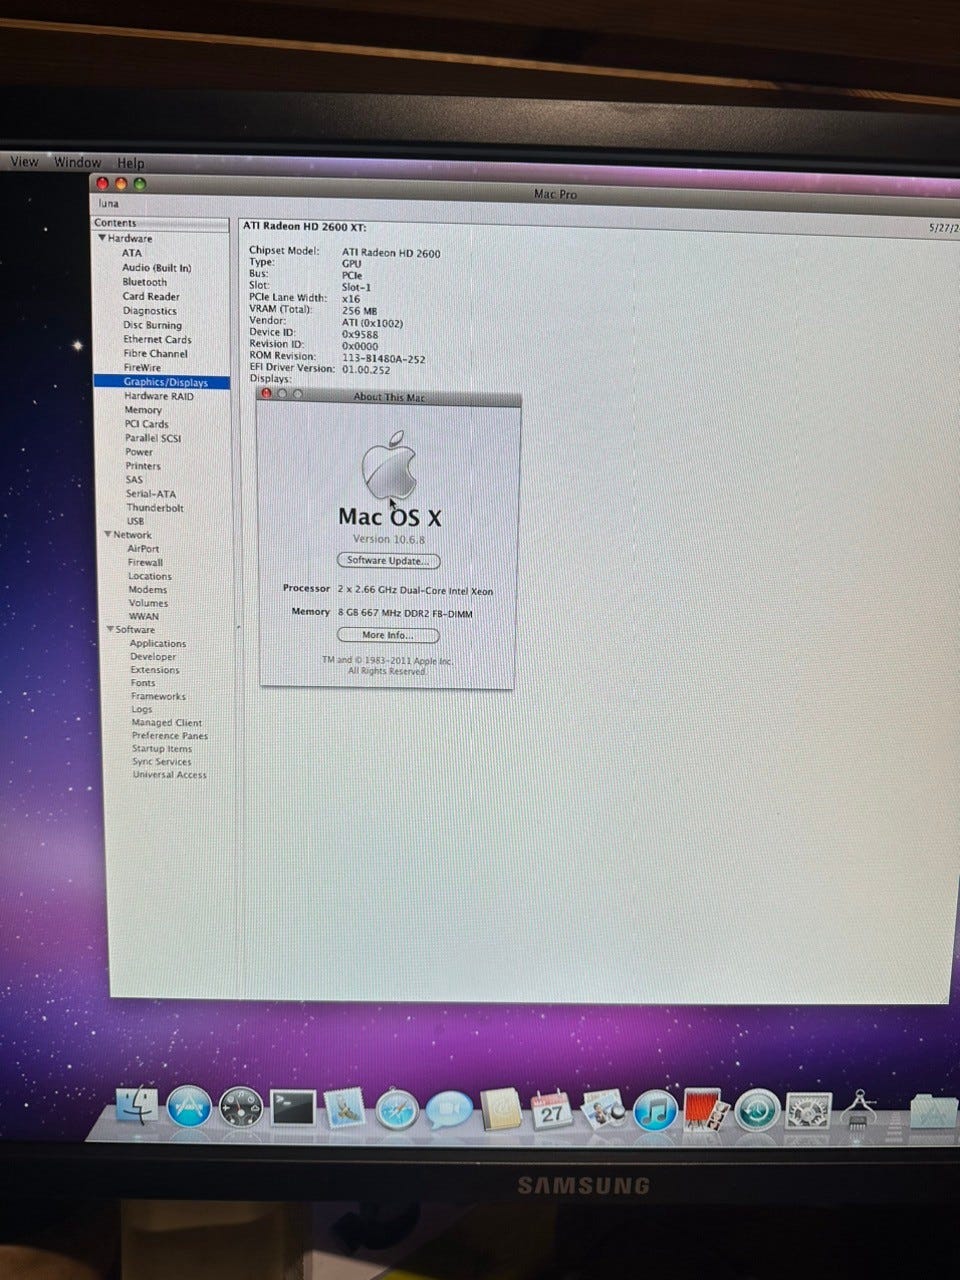Viewport: 960px width, 1280px height.
Task: Open Finder from the dock
Action: click(x=137, y=1106)
